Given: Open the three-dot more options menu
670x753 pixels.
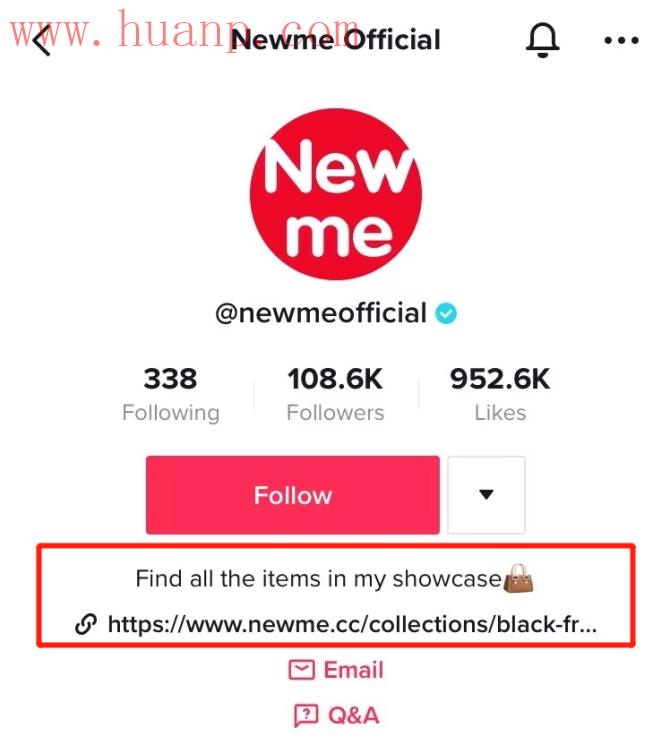Looking at the screenshot, I should 621,40.
